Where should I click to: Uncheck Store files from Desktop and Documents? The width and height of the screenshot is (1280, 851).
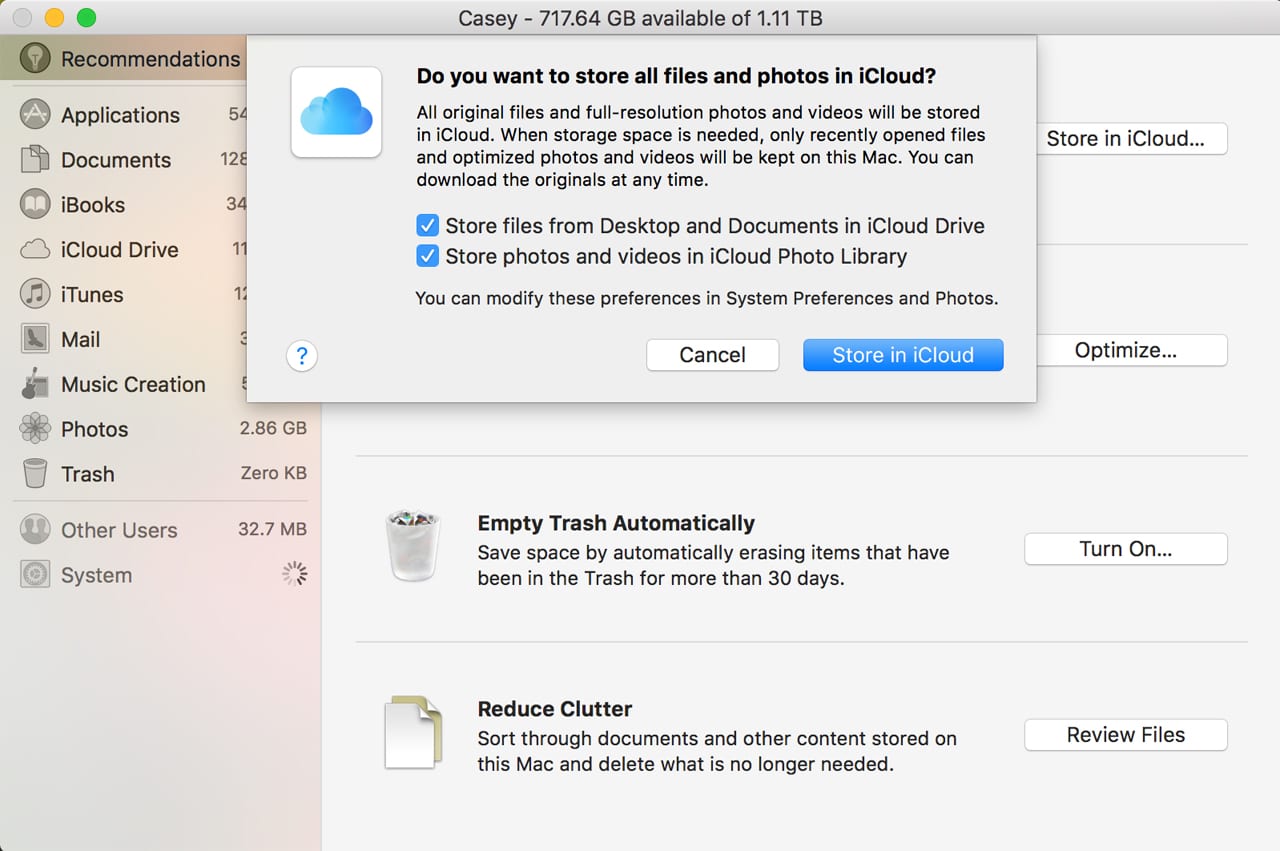427,226
